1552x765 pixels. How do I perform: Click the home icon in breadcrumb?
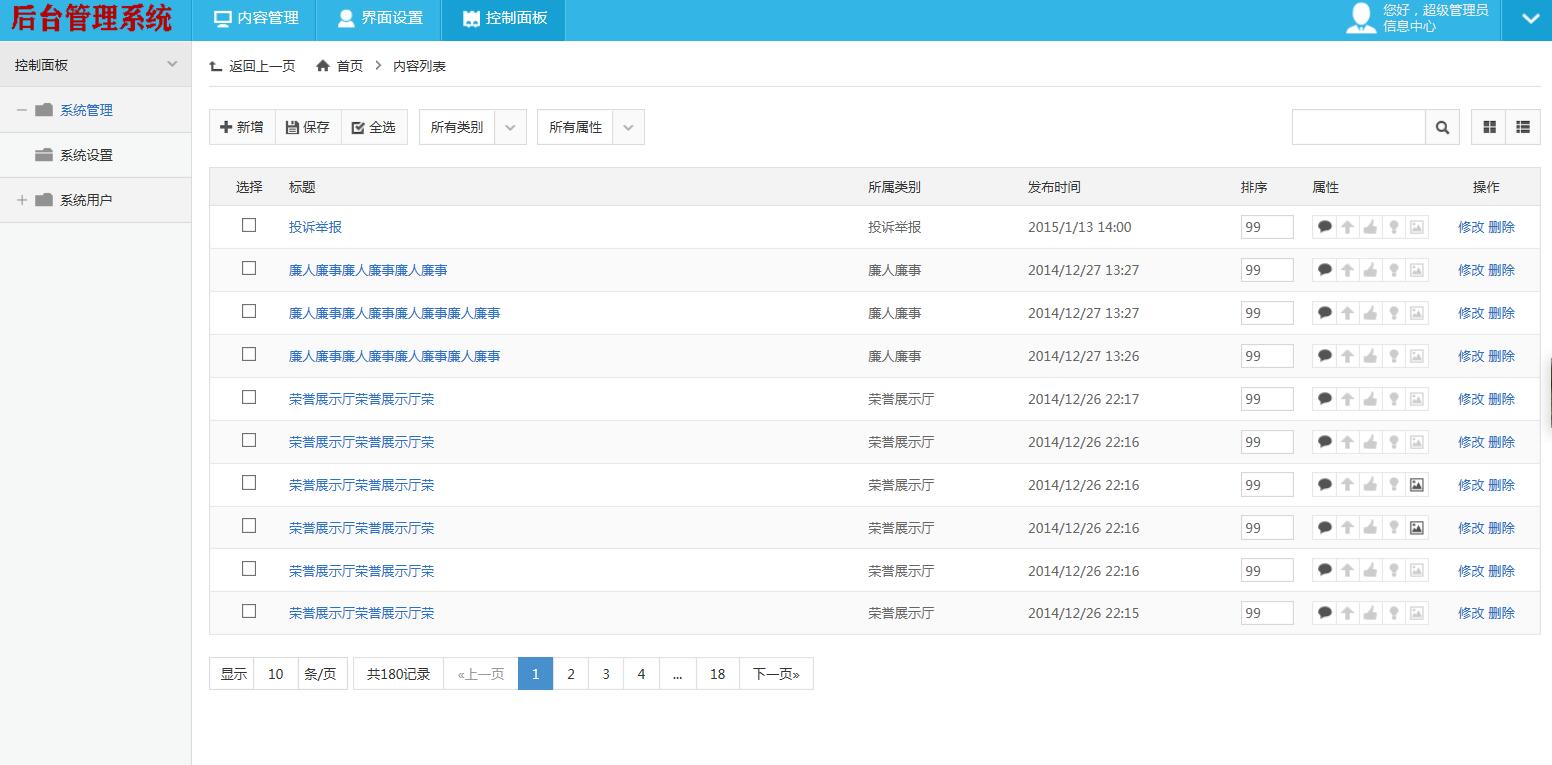[x=322, y=66]
